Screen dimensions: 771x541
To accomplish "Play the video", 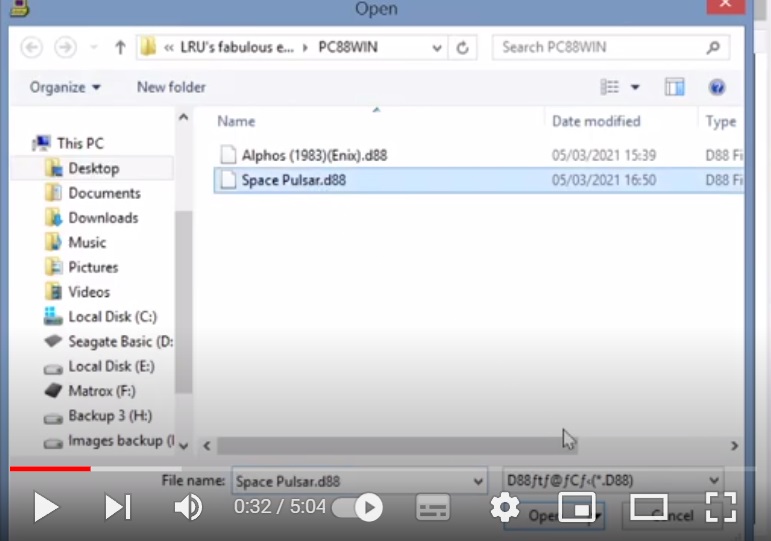I will [x=46, y=508].
